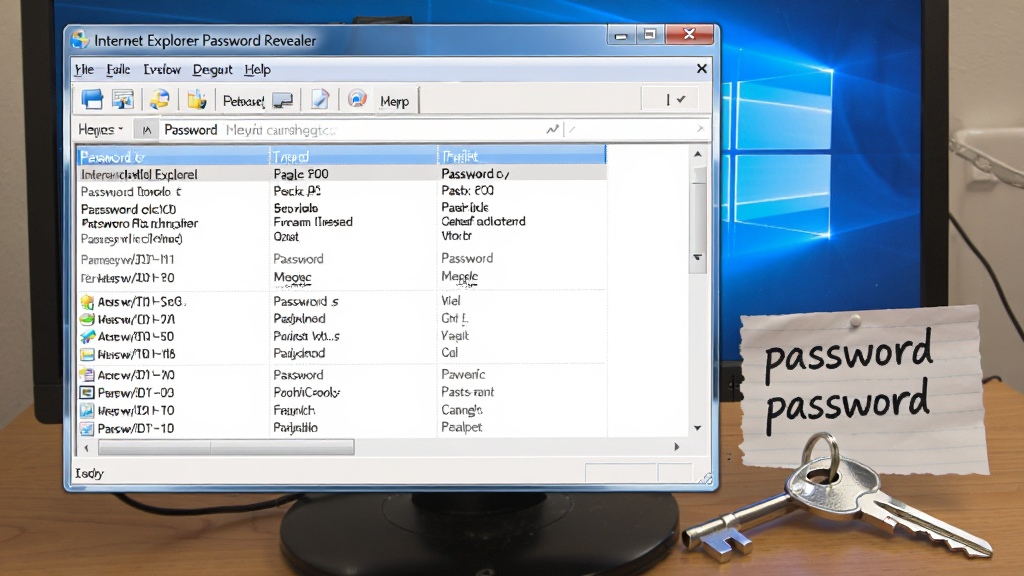This screenshot has height=576, width=1024.
Task: Click the picture icon of the row ending I-TO
Action: pos(87,411)
